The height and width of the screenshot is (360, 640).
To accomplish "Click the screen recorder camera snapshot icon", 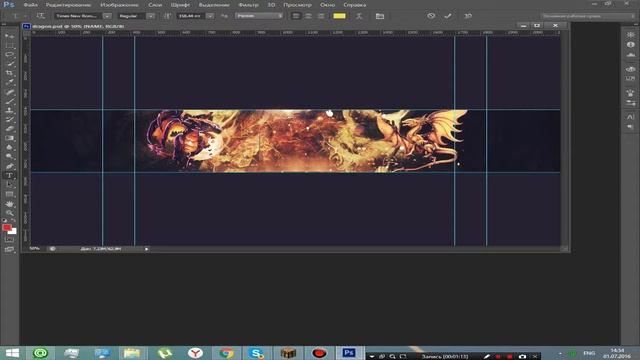I will (522, 356).
